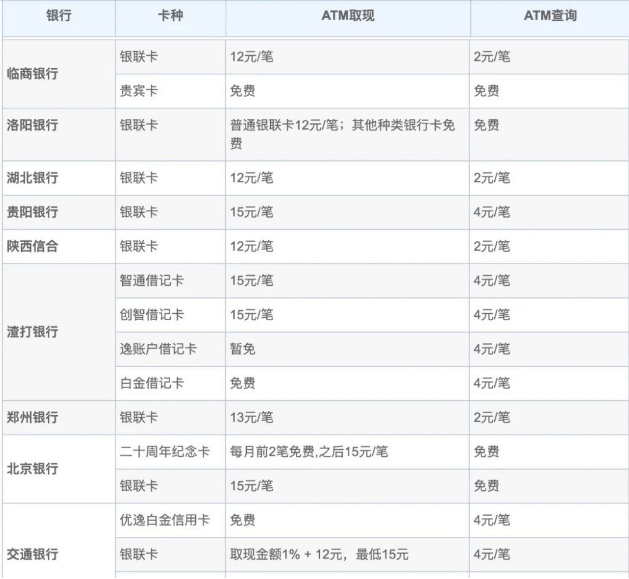Select the 洛阳银行 bank cell
Image resolution: width=629 pixels, height=579 pixels.
click(59, 134)
